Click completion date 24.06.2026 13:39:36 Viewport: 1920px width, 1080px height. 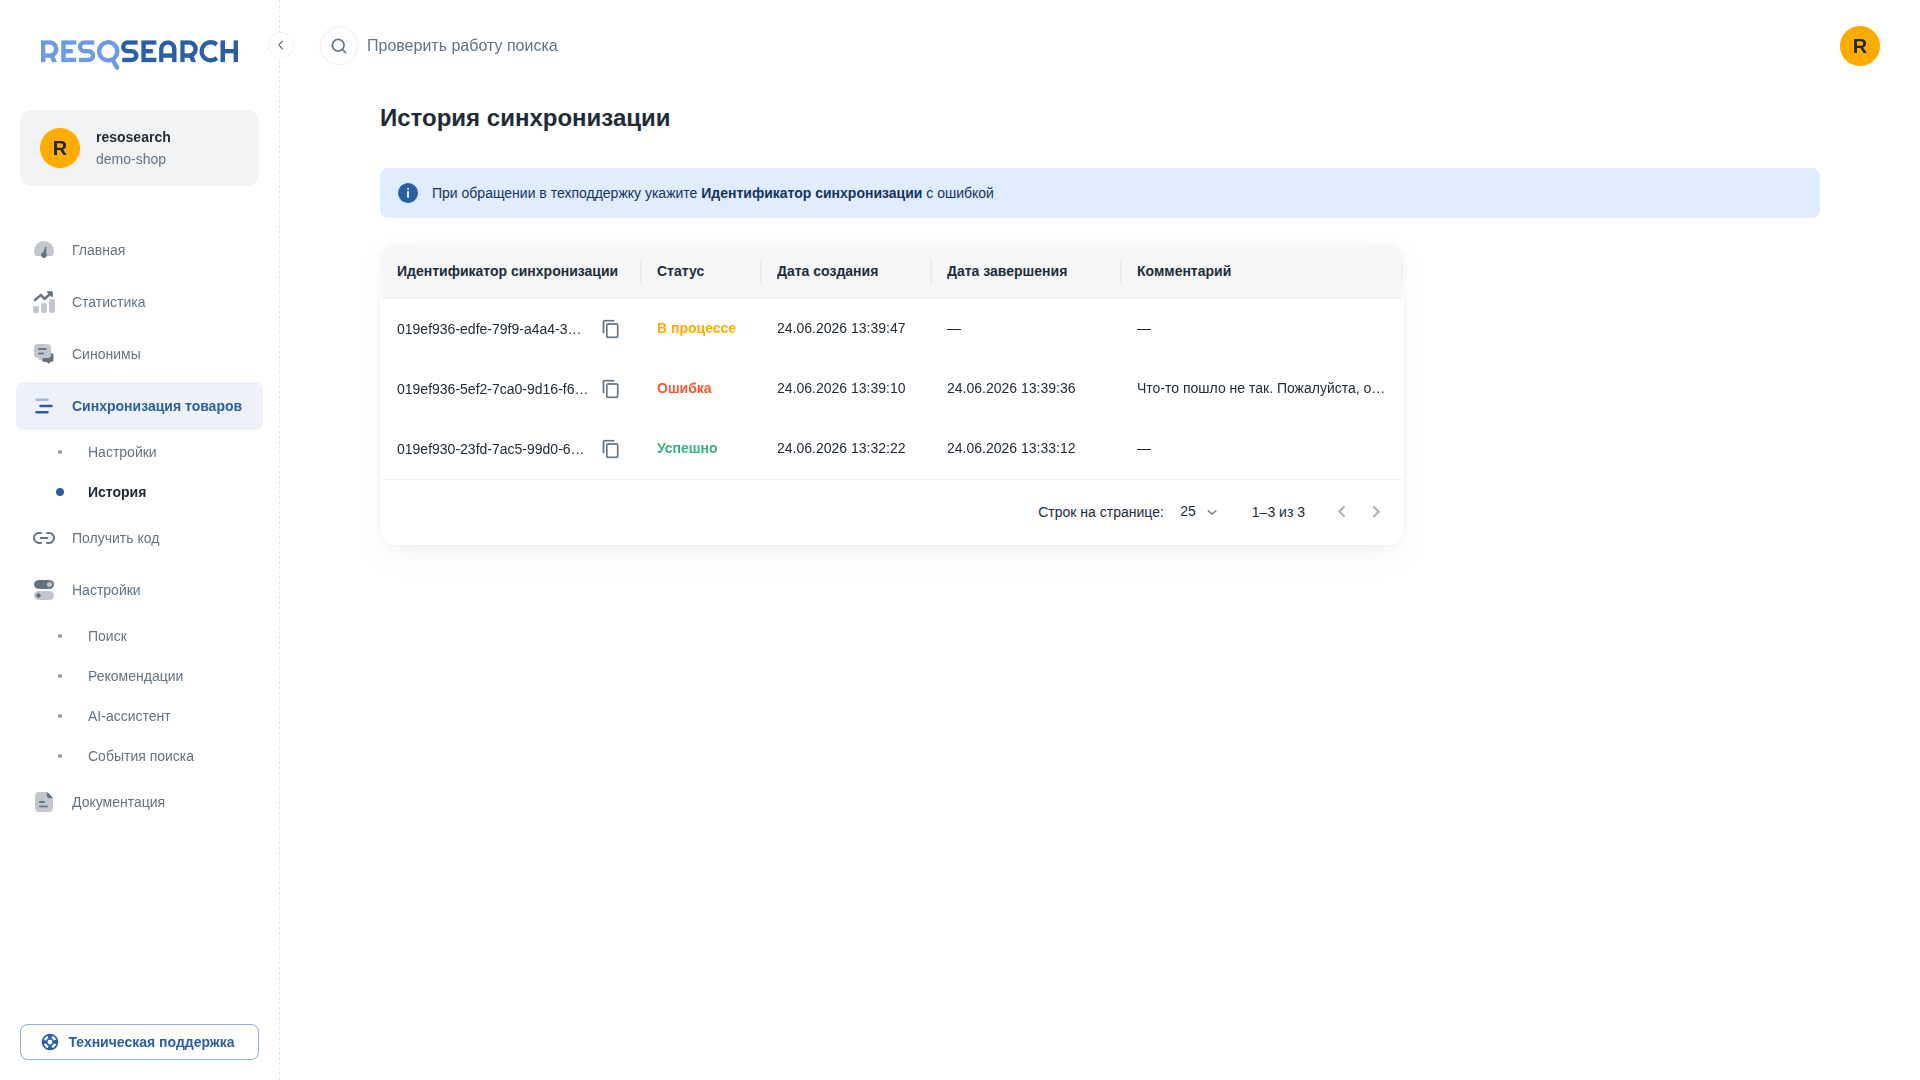click(1011, 388)
